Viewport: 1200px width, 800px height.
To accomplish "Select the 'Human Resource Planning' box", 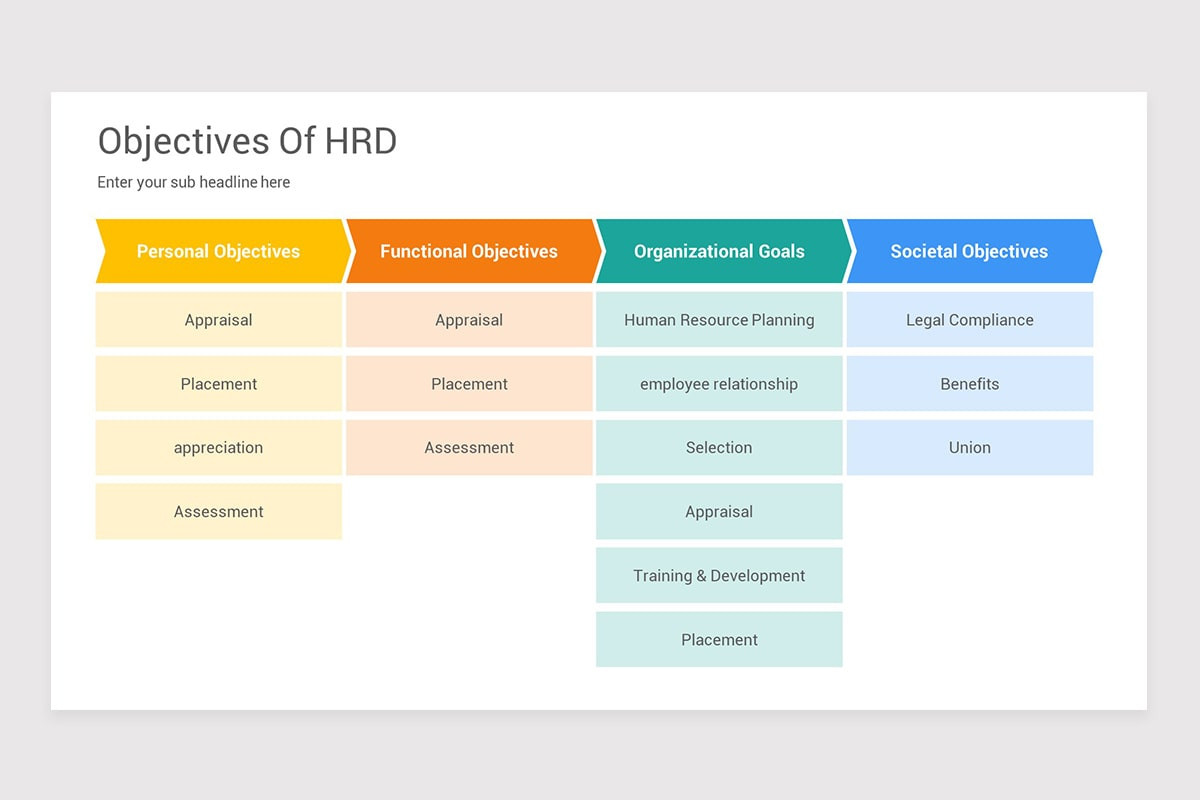I will point(719,320).
